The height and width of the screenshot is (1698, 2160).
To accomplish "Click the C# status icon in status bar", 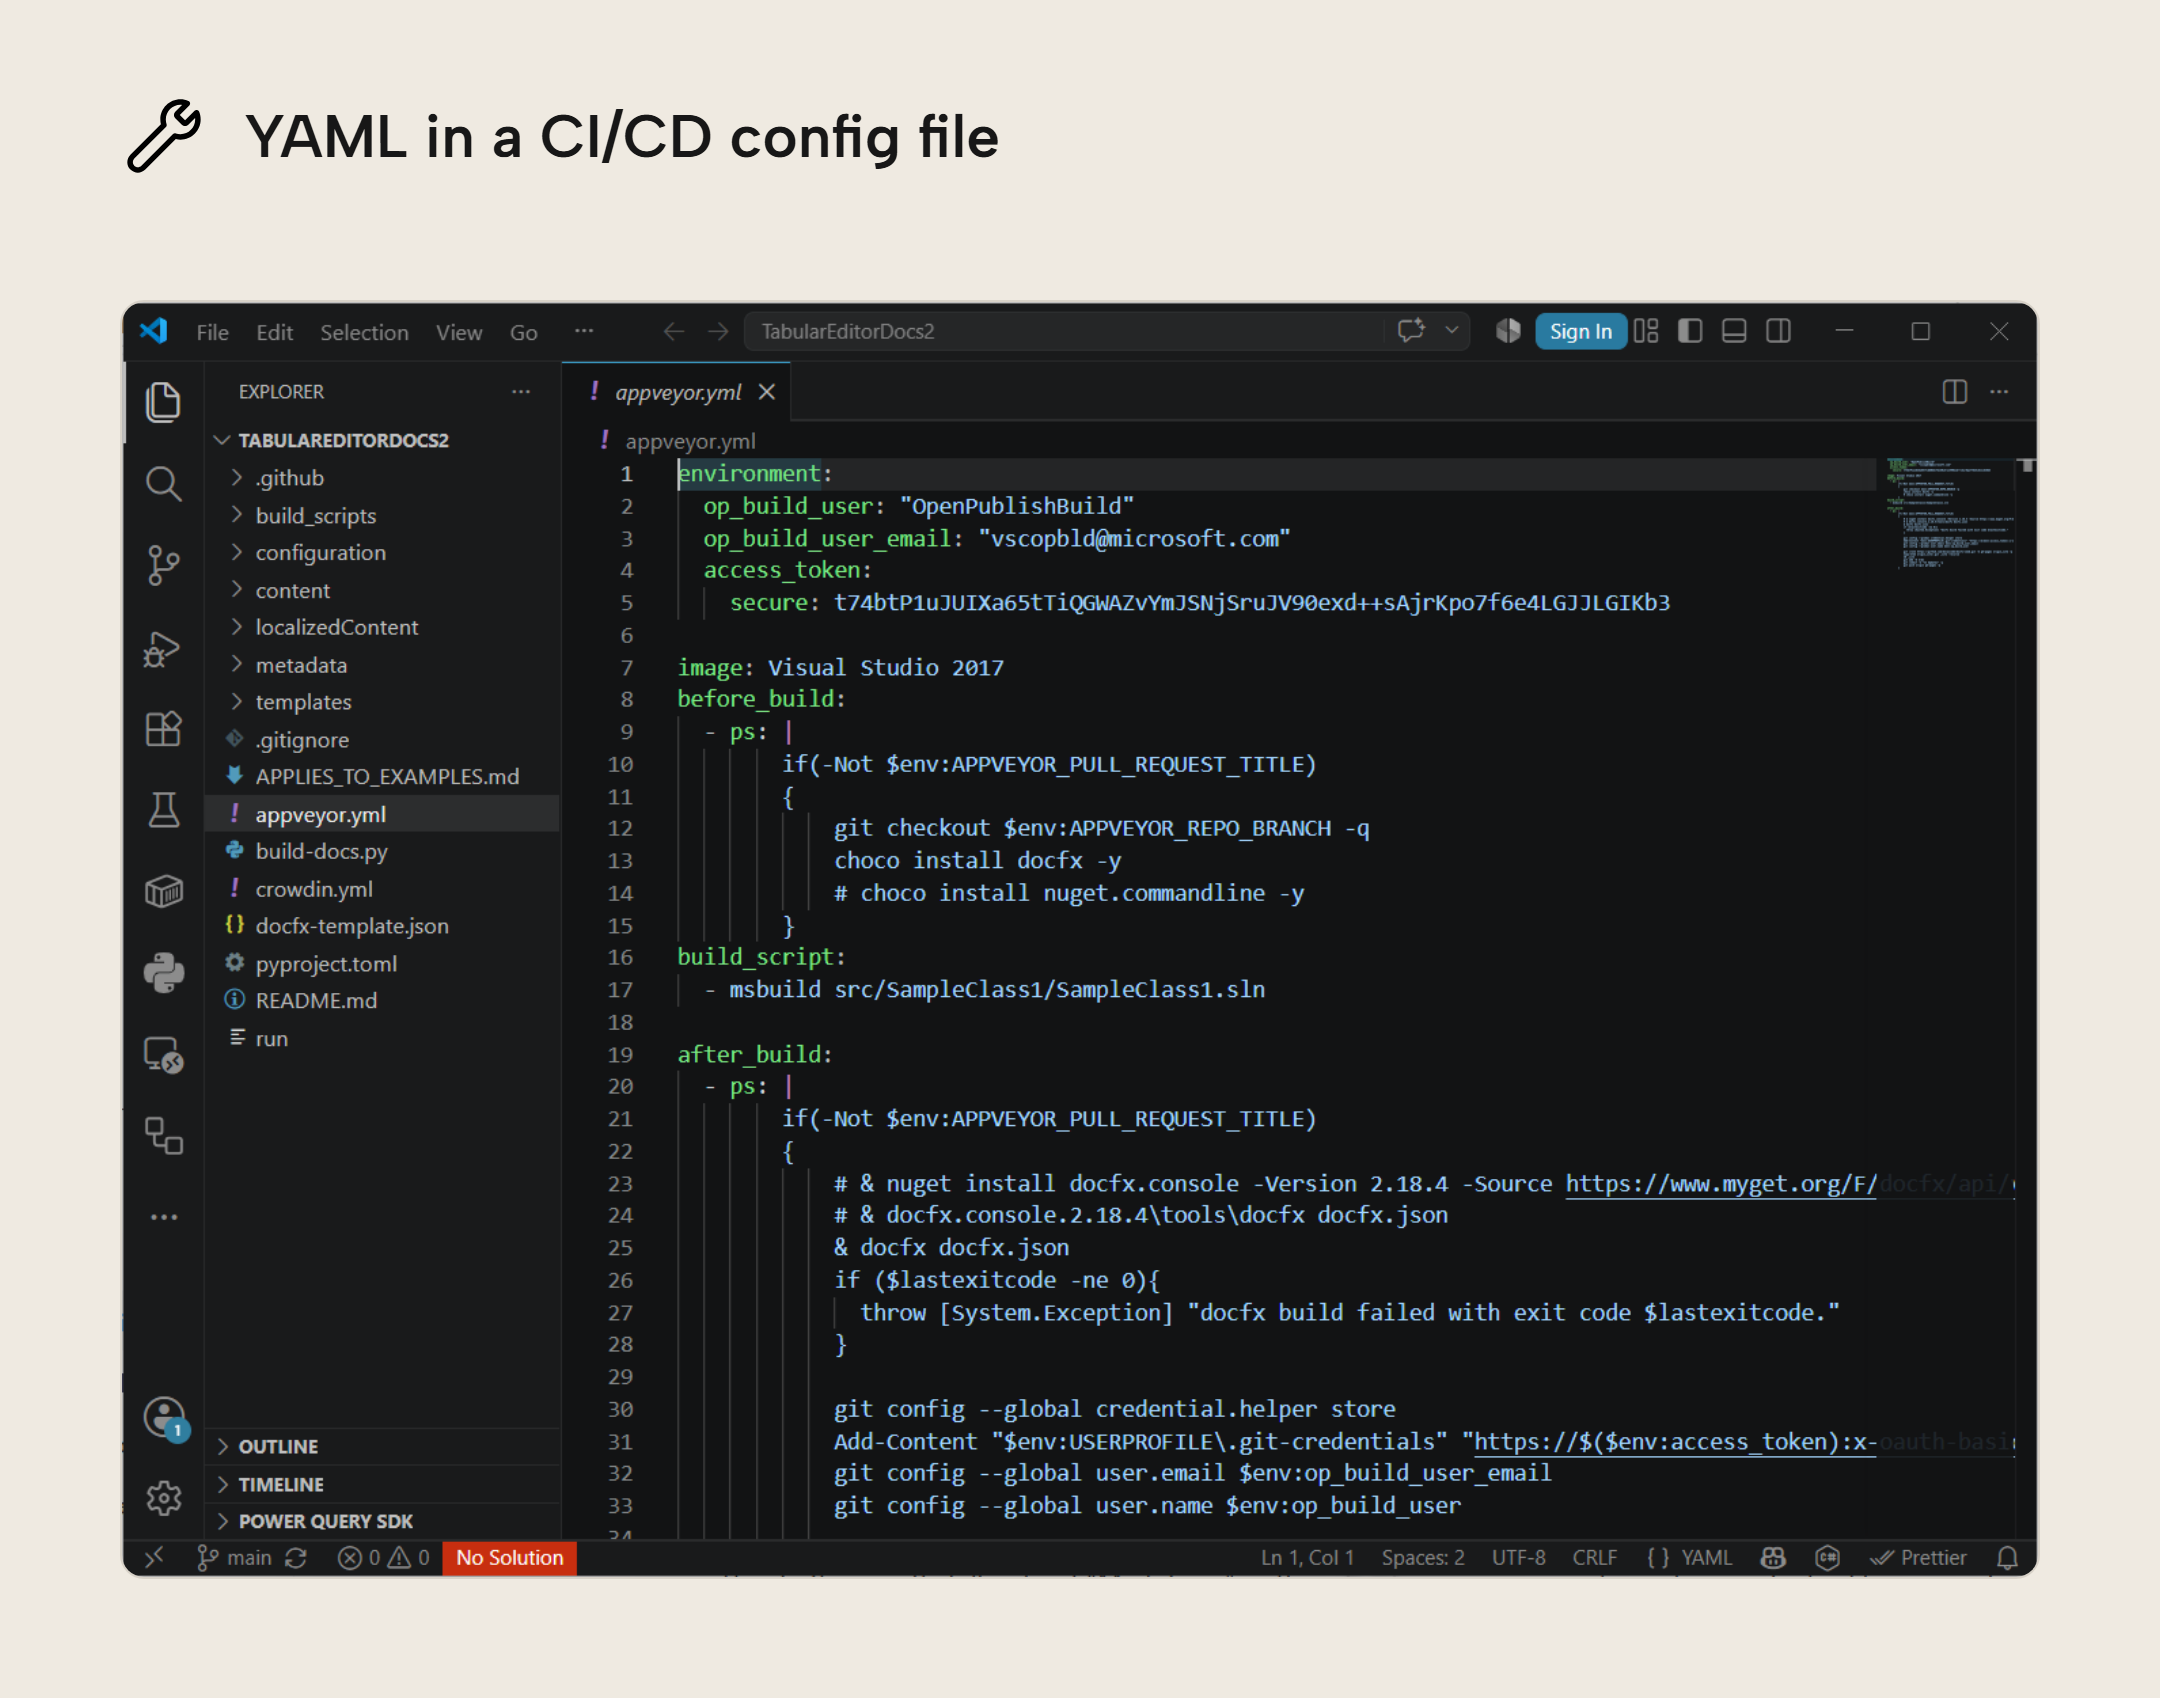I will point(1827,1558).
